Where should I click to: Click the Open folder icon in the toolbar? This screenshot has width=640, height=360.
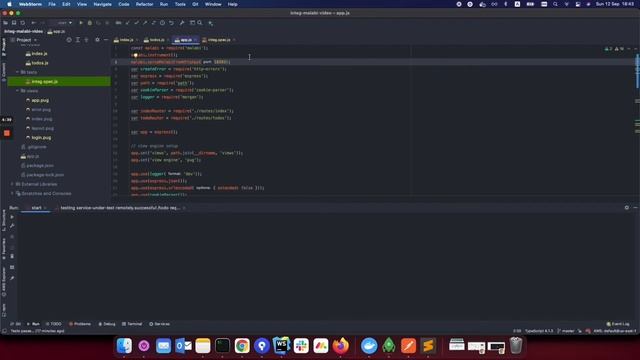[x=6, y=23]
